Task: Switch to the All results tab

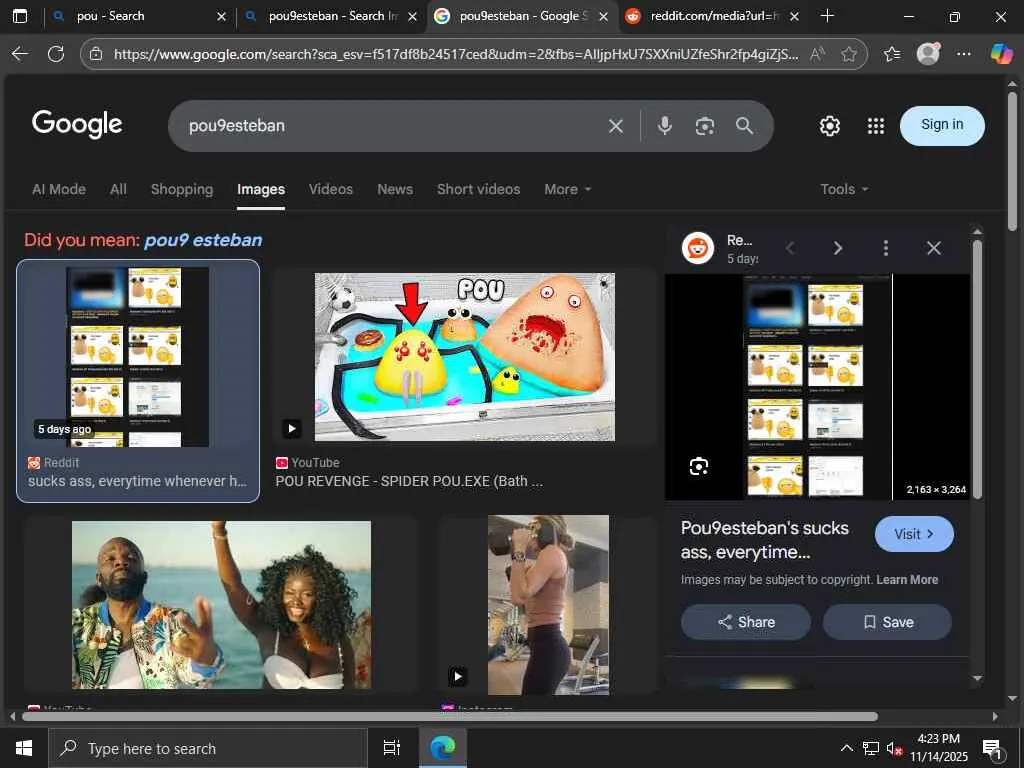Action: pyautogui.click(x=118, y=189)
